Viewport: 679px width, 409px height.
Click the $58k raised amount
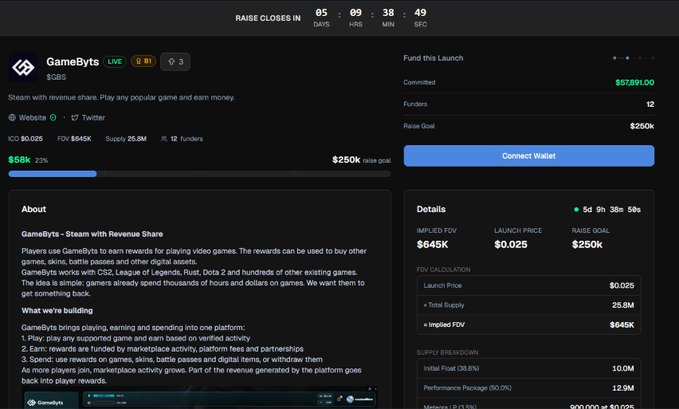[x=19, y=160]
